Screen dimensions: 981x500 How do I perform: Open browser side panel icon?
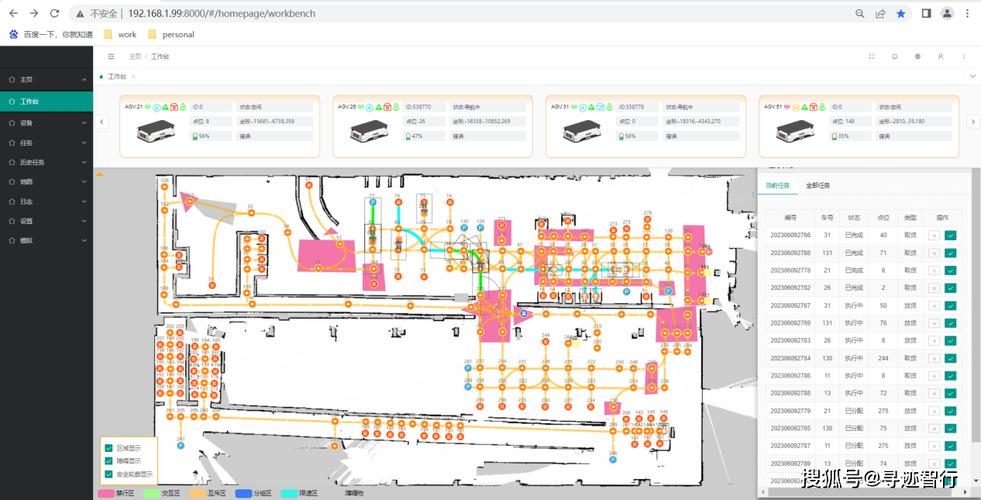click(927, 13)
